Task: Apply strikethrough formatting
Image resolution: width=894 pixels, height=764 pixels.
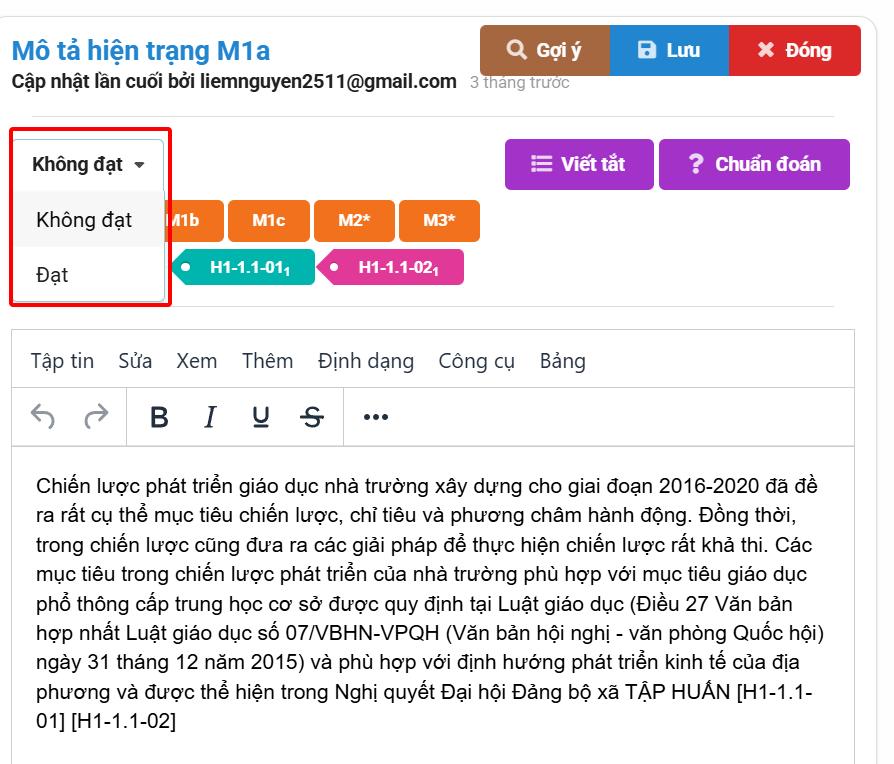Action: [312, 417]
